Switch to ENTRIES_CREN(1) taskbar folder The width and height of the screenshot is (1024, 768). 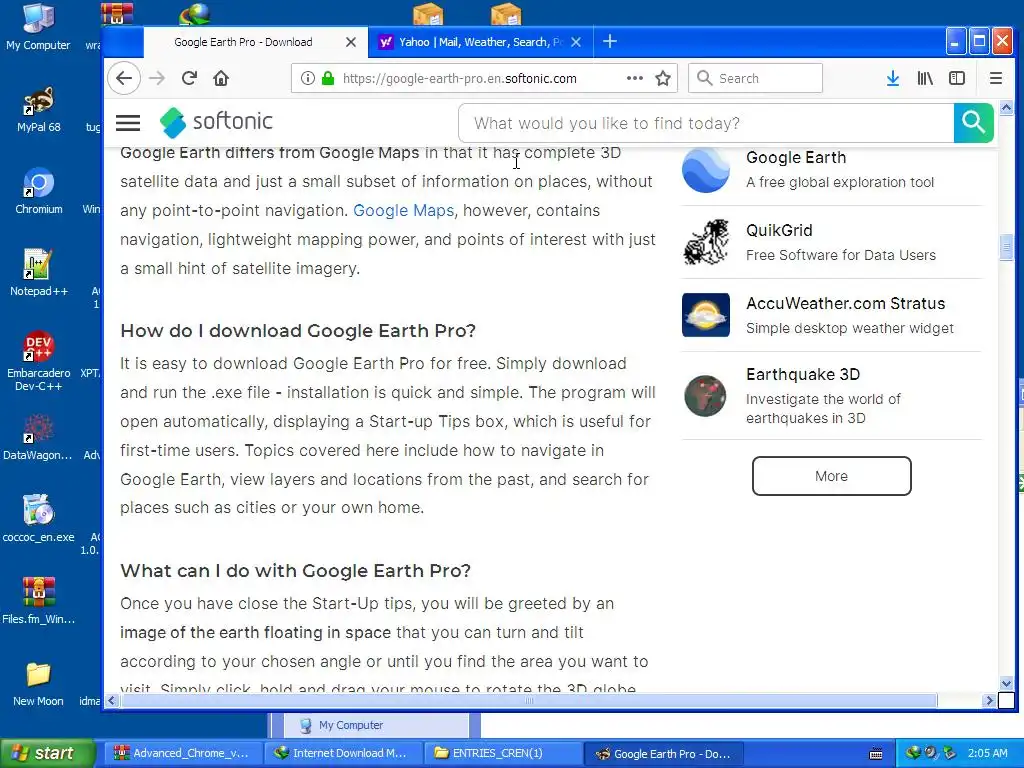click(x=502, y=754)
